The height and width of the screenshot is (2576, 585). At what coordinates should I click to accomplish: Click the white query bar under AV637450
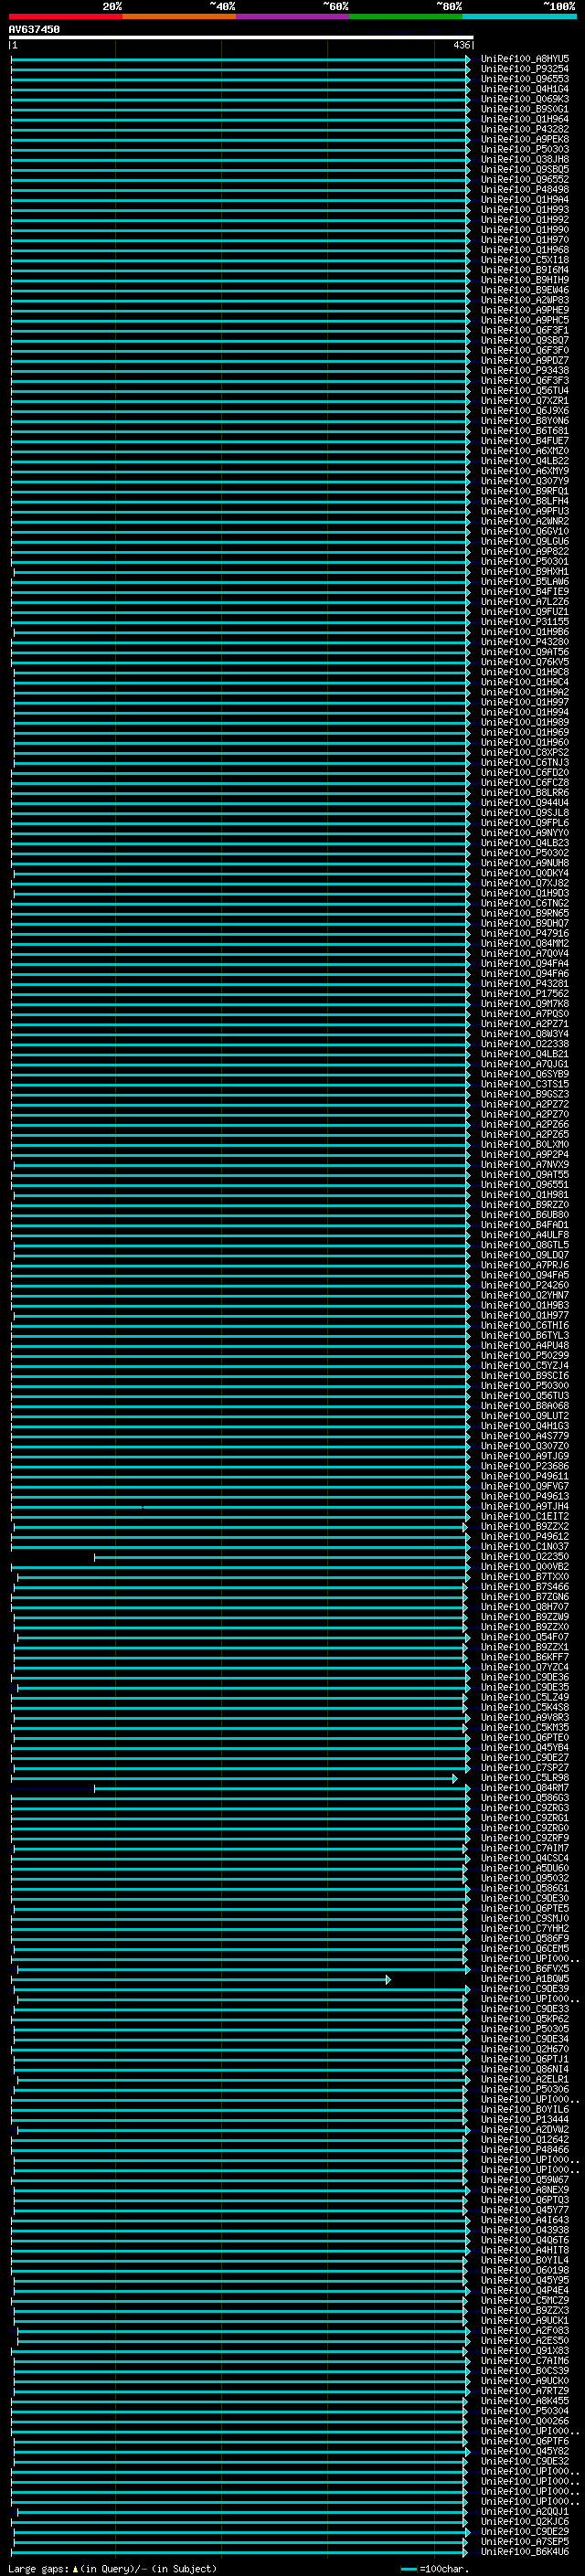(x=241, y=38)
